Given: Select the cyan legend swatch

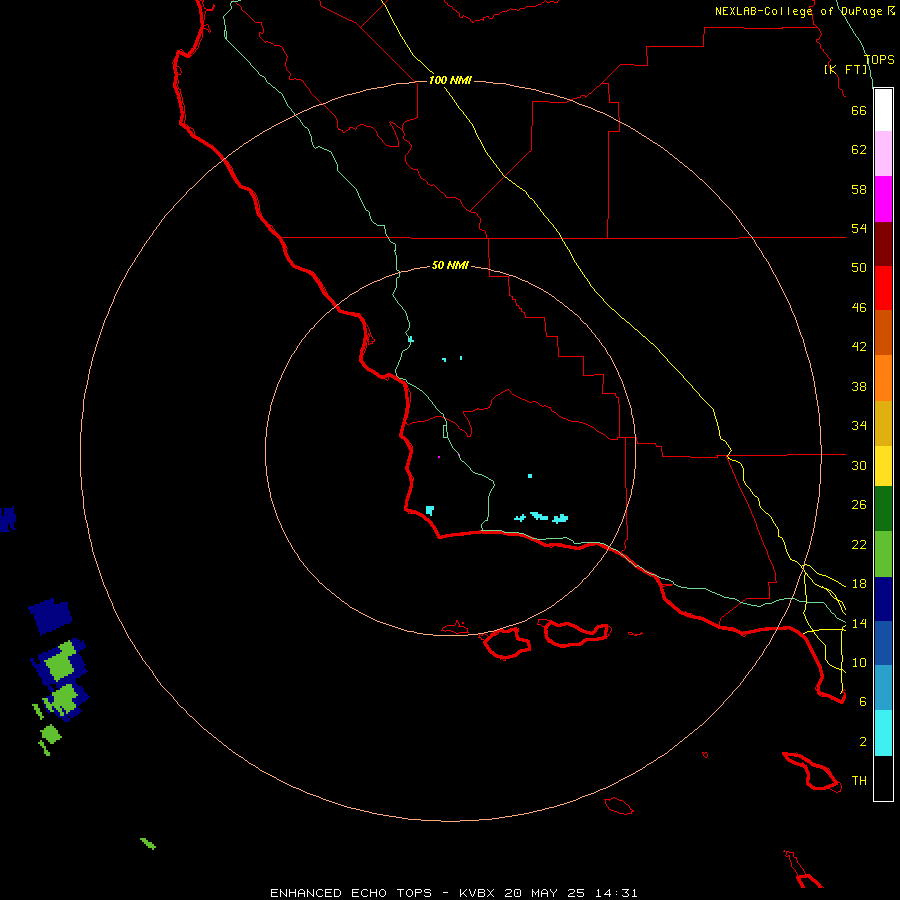Looking at the screenshot, I should tap(883, 733).
